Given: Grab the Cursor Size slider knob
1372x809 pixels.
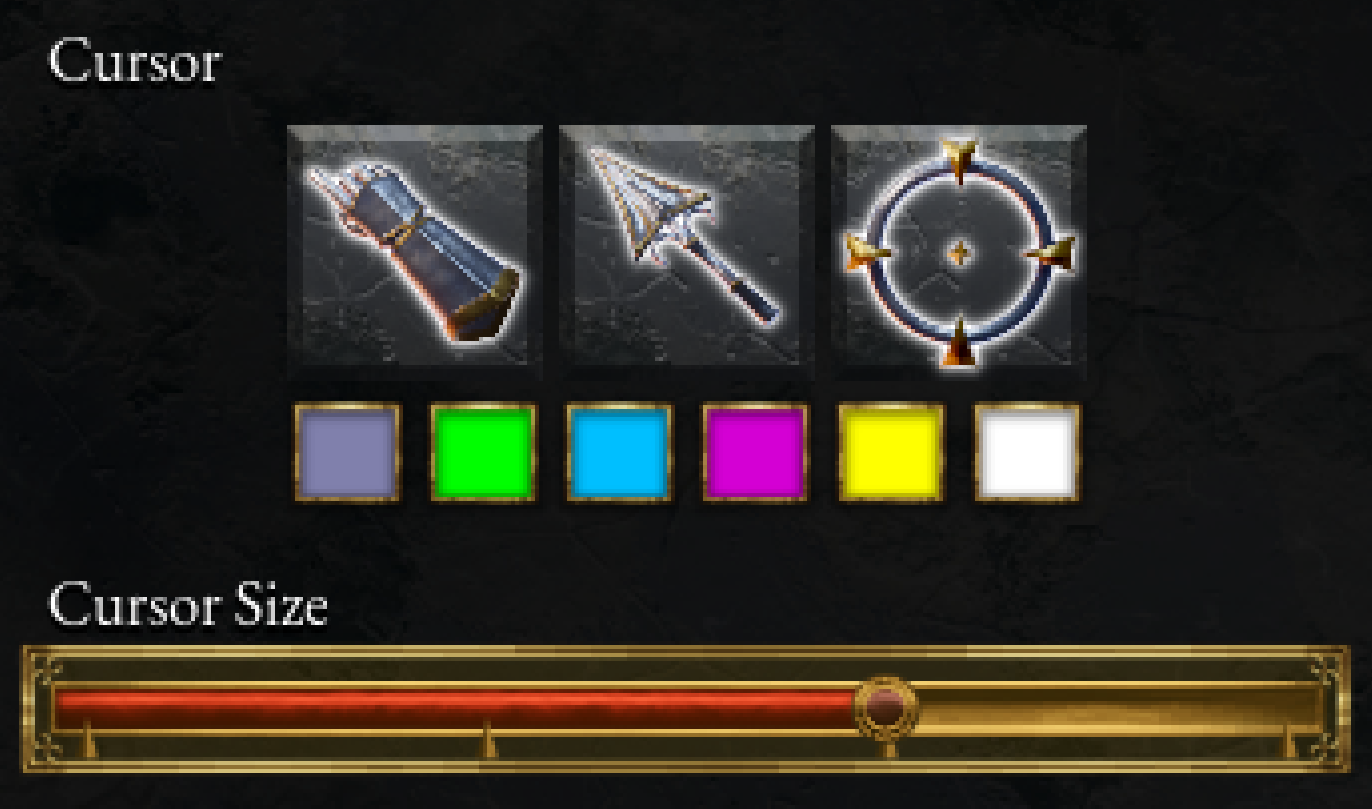Looking at the screenshot, I should 886,708.
